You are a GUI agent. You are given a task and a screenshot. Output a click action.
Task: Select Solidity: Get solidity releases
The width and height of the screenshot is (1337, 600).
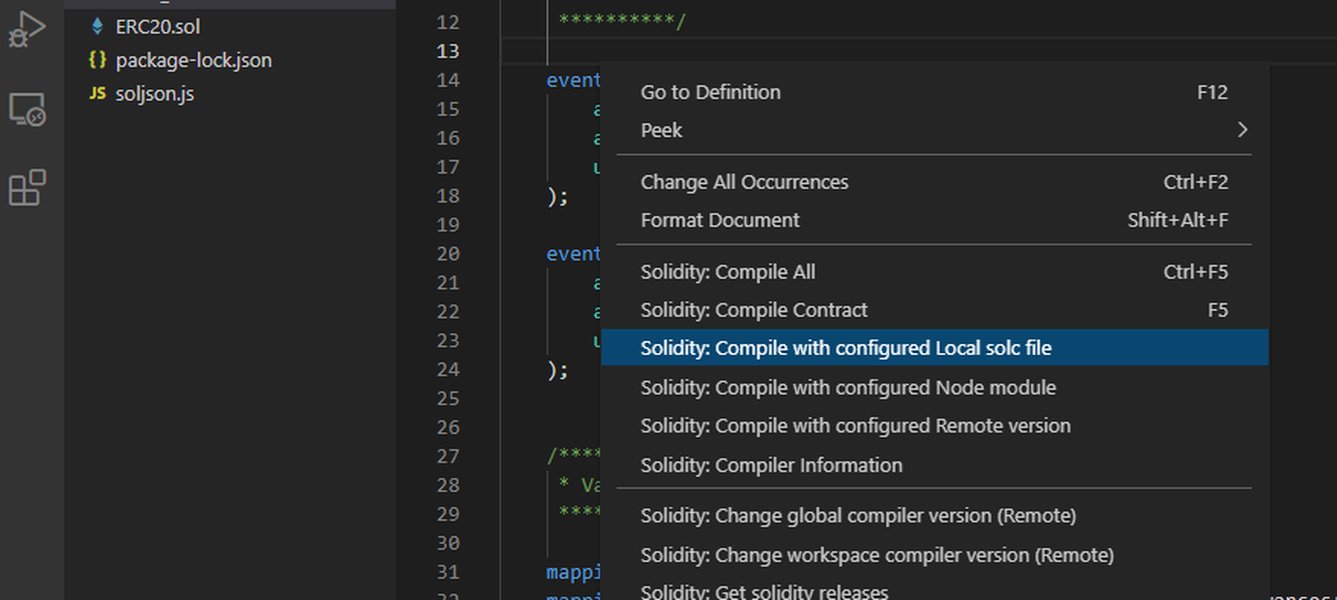click(934, 590)
